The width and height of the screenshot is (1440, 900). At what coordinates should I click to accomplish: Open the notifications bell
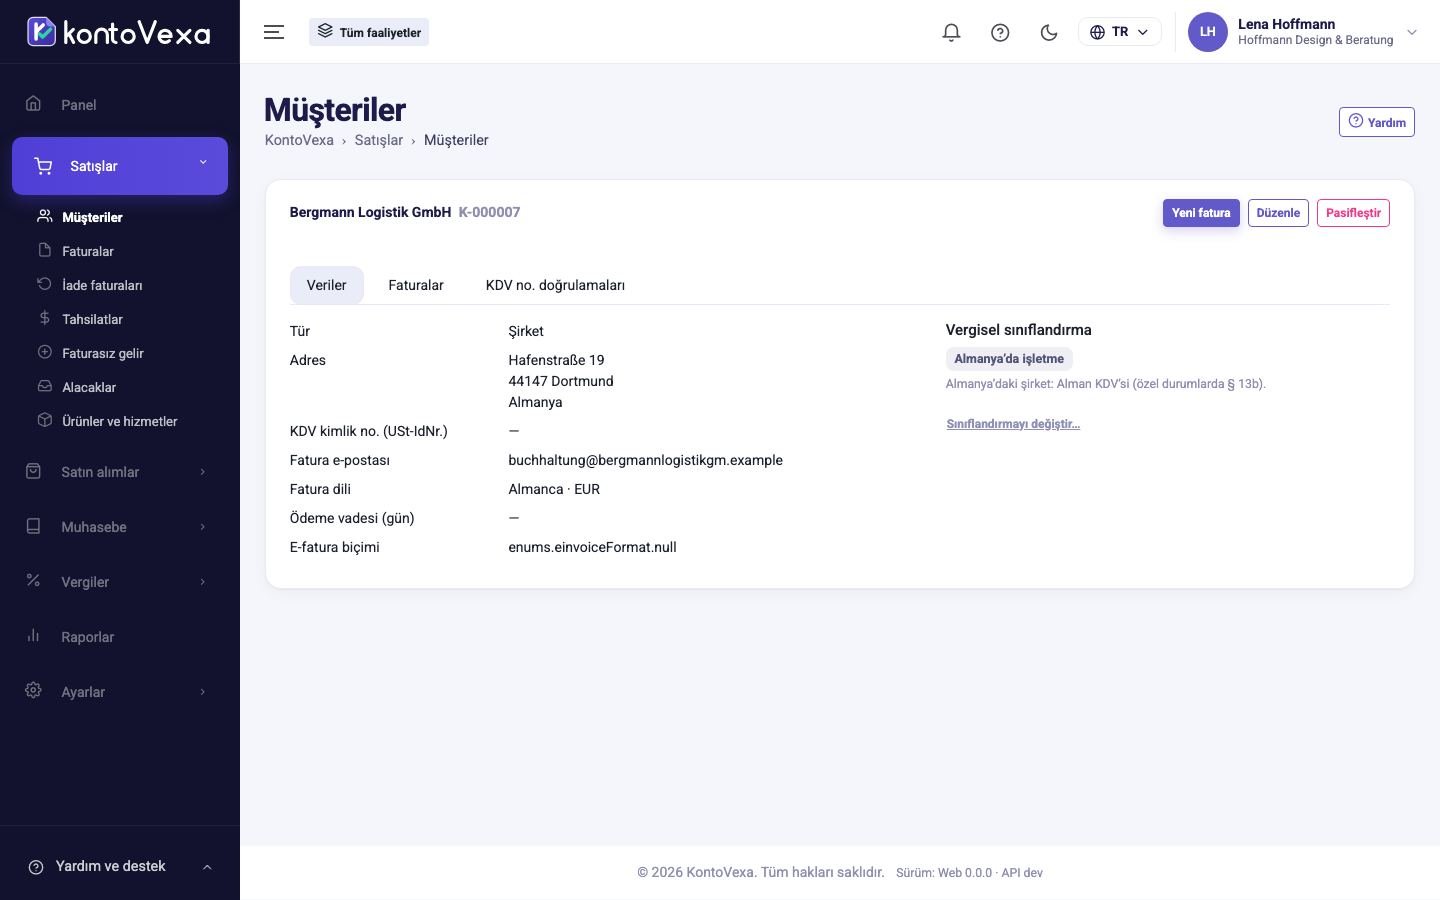[951, 32]
